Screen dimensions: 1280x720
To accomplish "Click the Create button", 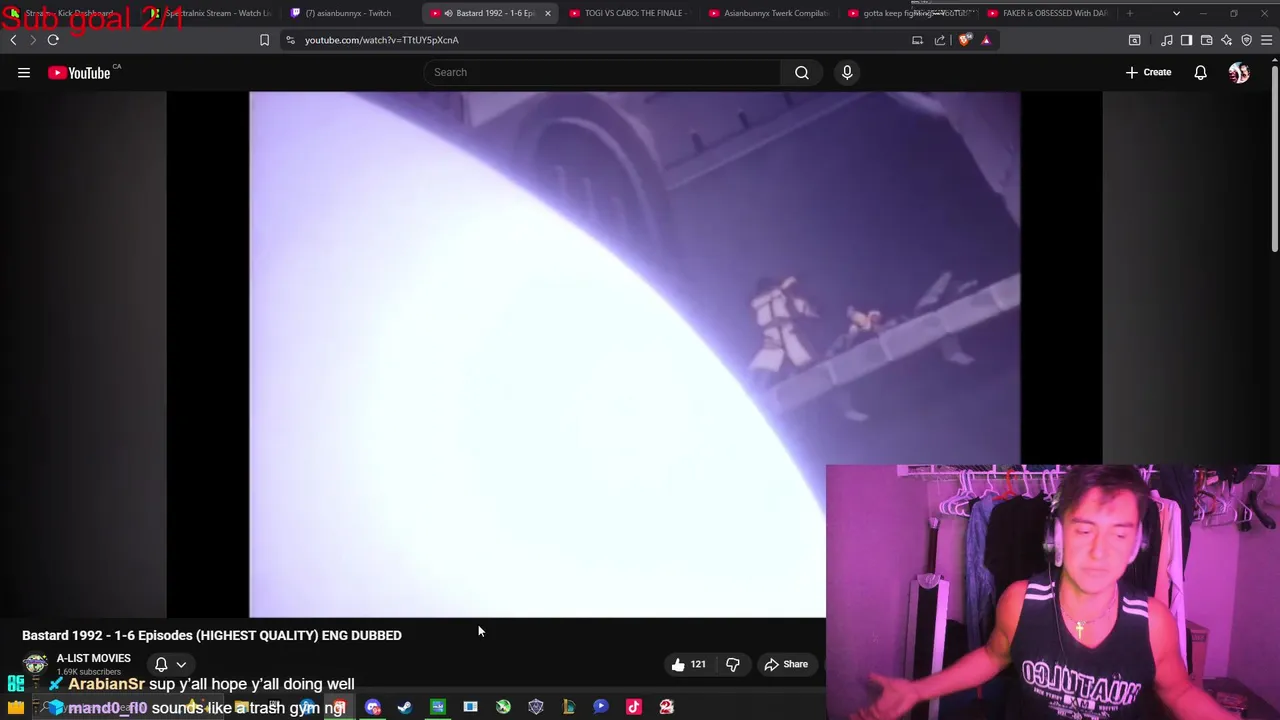I will (1148, 72).
